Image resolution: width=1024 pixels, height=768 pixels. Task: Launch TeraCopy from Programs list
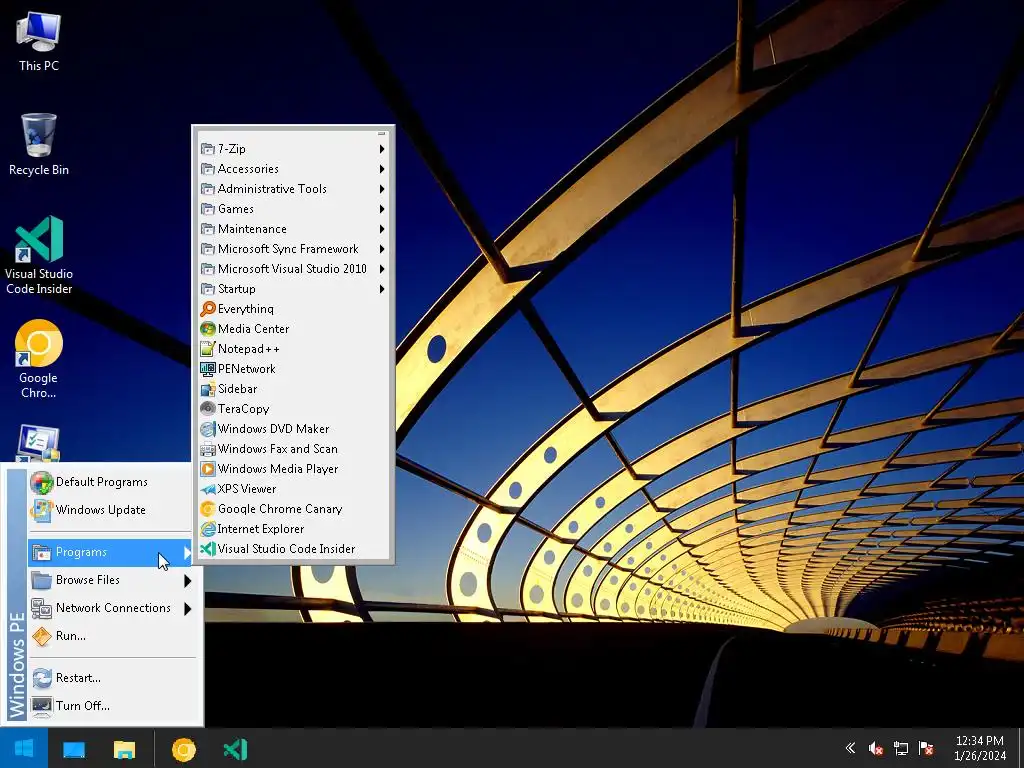pyautogui.click(x=293, y=409)
